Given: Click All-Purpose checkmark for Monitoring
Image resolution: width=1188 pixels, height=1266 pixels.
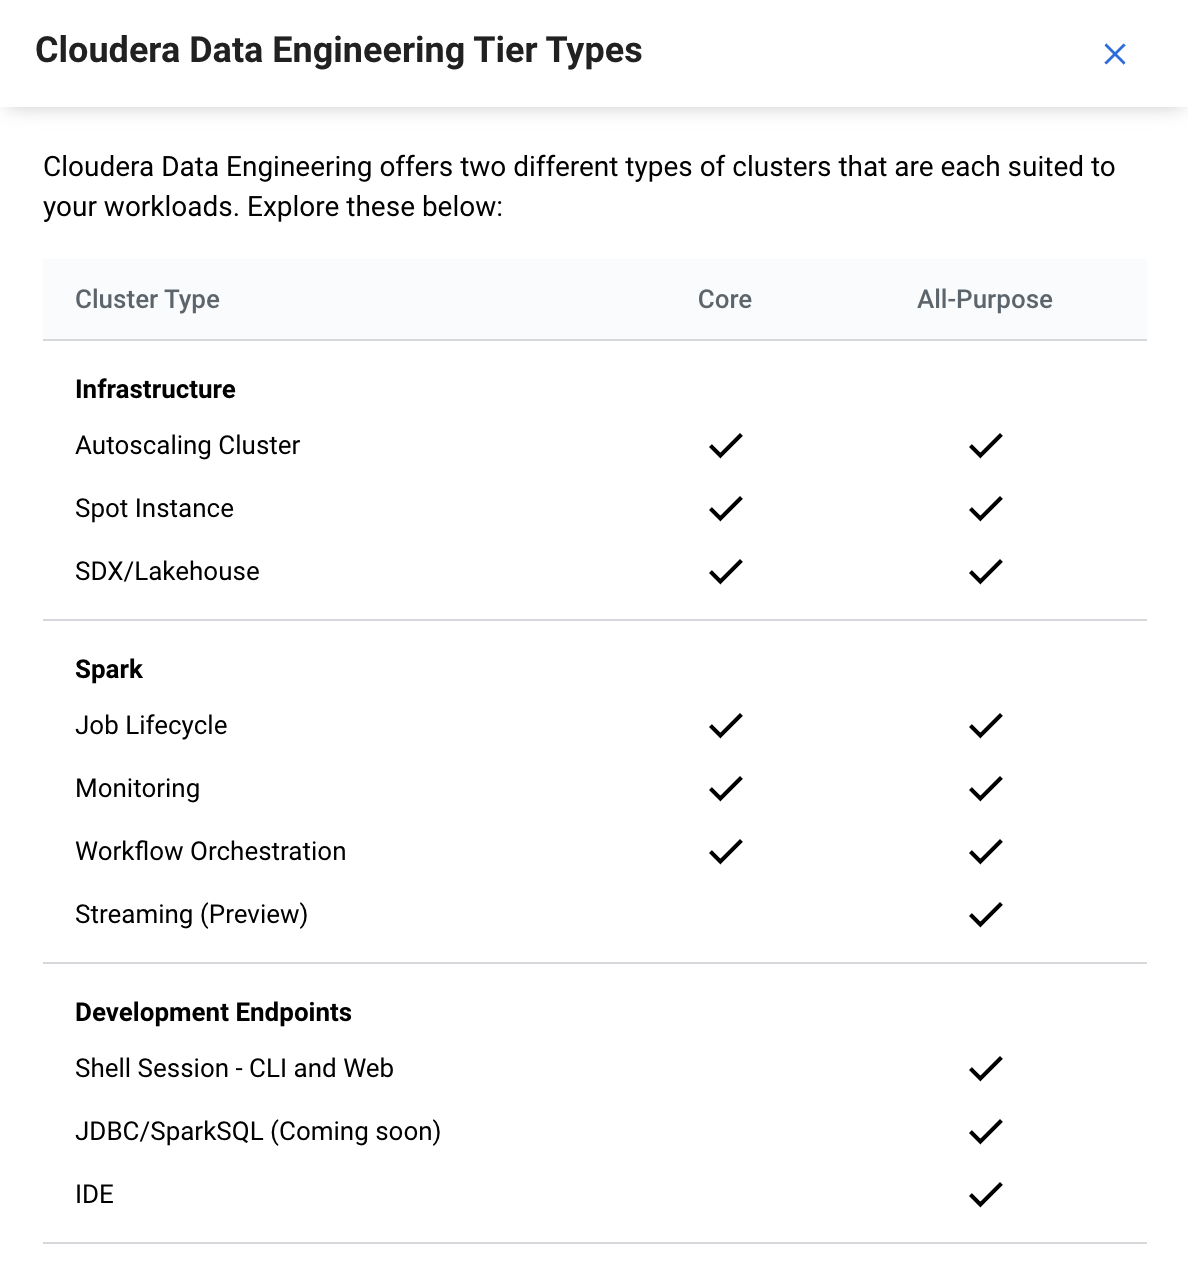Looking at the screenshot, I should [985, 789].
